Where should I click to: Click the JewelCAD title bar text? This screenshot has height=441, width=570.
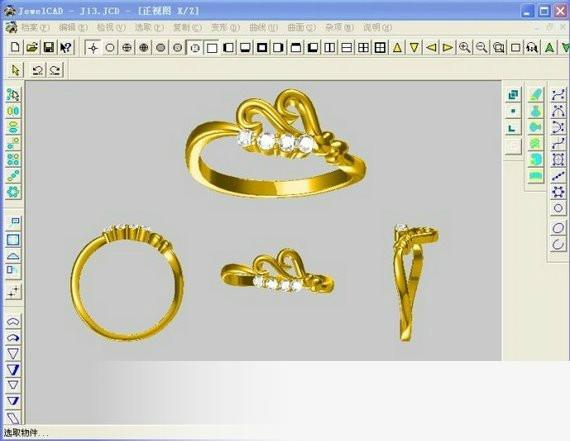coord(108,11)
